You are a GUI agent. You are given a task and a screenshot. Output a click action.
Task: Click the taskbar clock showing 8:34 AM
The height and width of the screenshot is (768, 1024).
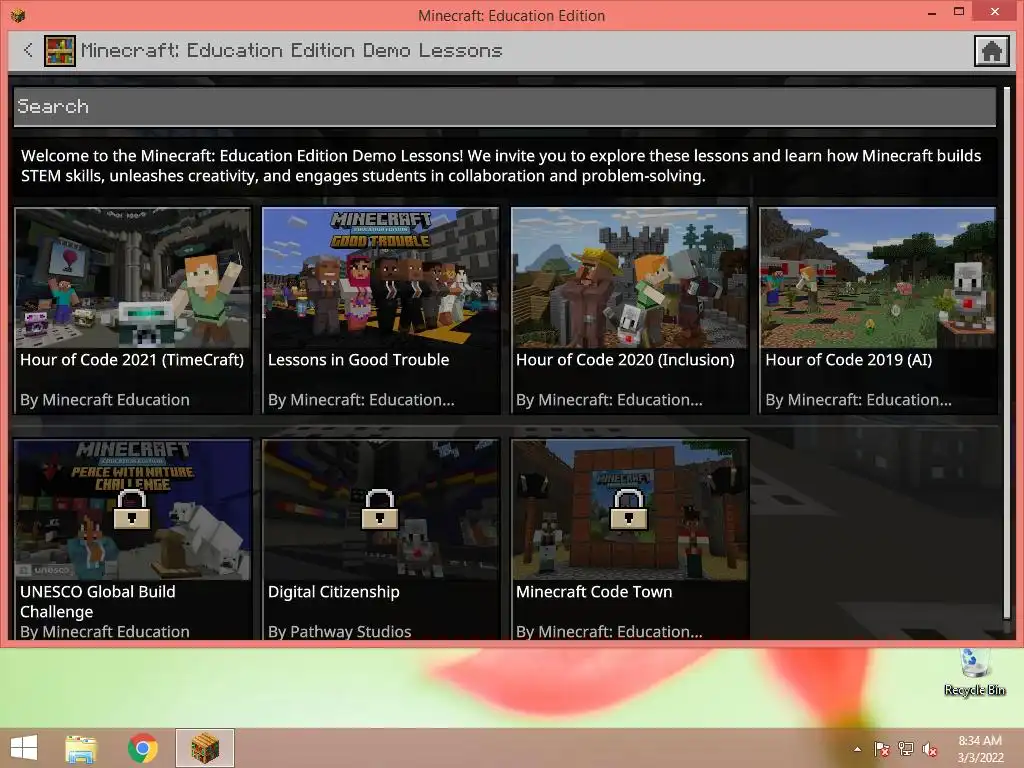pos(980,749)
